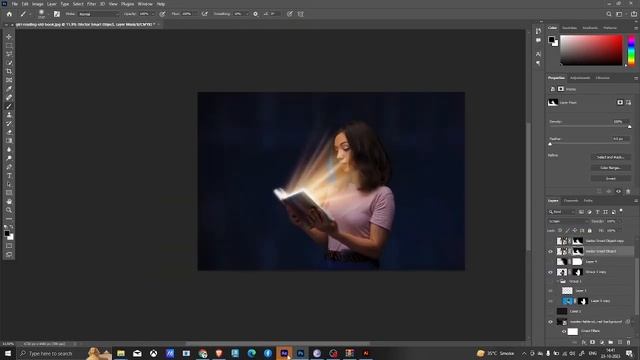
Task: Select the Type tool
Action: [9, 176]
